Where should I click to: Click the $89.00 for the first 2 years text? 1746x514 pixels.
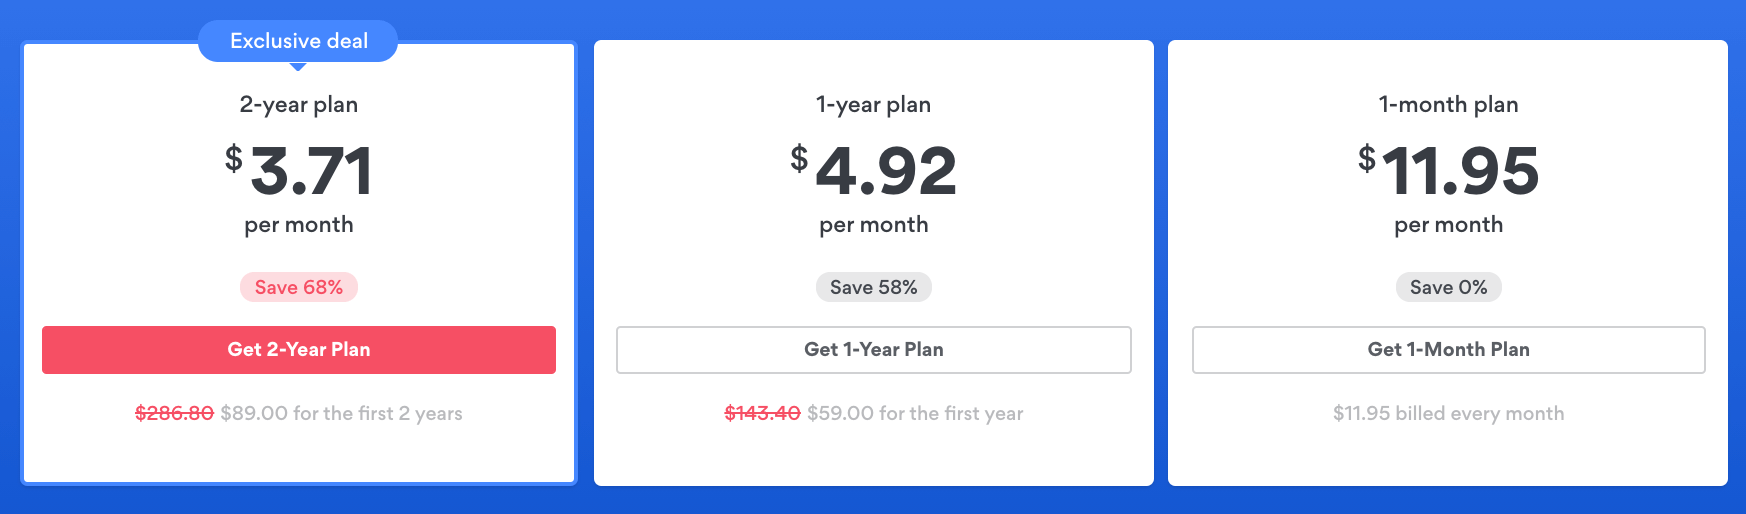coord(341,413)
